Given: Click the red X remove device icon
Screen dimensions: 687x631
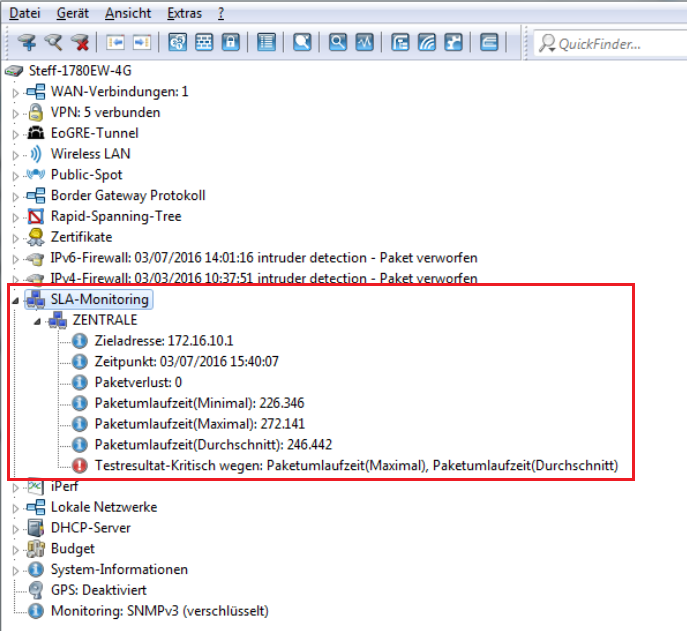Looking at the screenshot, I should click(80, 43).
